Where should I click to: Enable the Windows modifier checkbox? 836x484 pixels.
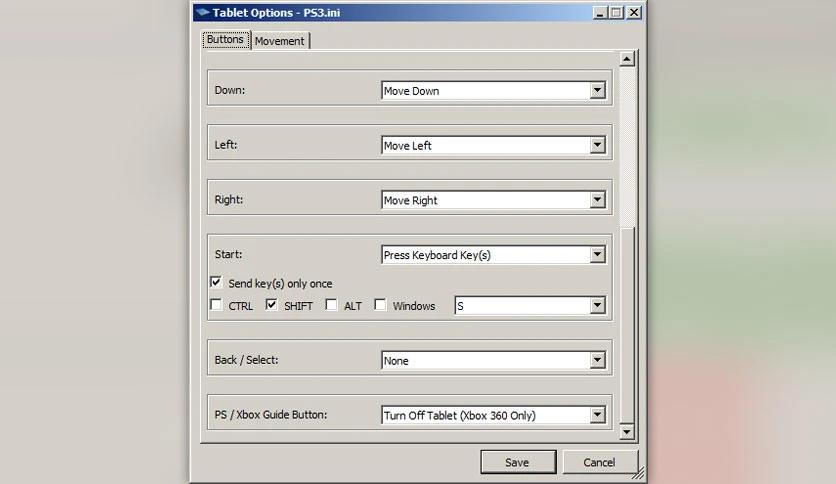[x=380, y=305]
